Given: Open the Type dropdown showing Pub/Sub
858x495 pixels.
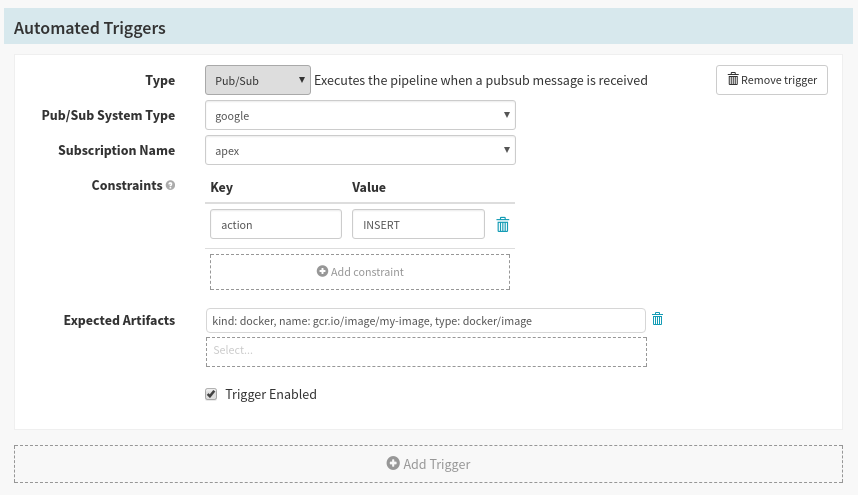Looking at the screenshot, I should coord(258,80).
